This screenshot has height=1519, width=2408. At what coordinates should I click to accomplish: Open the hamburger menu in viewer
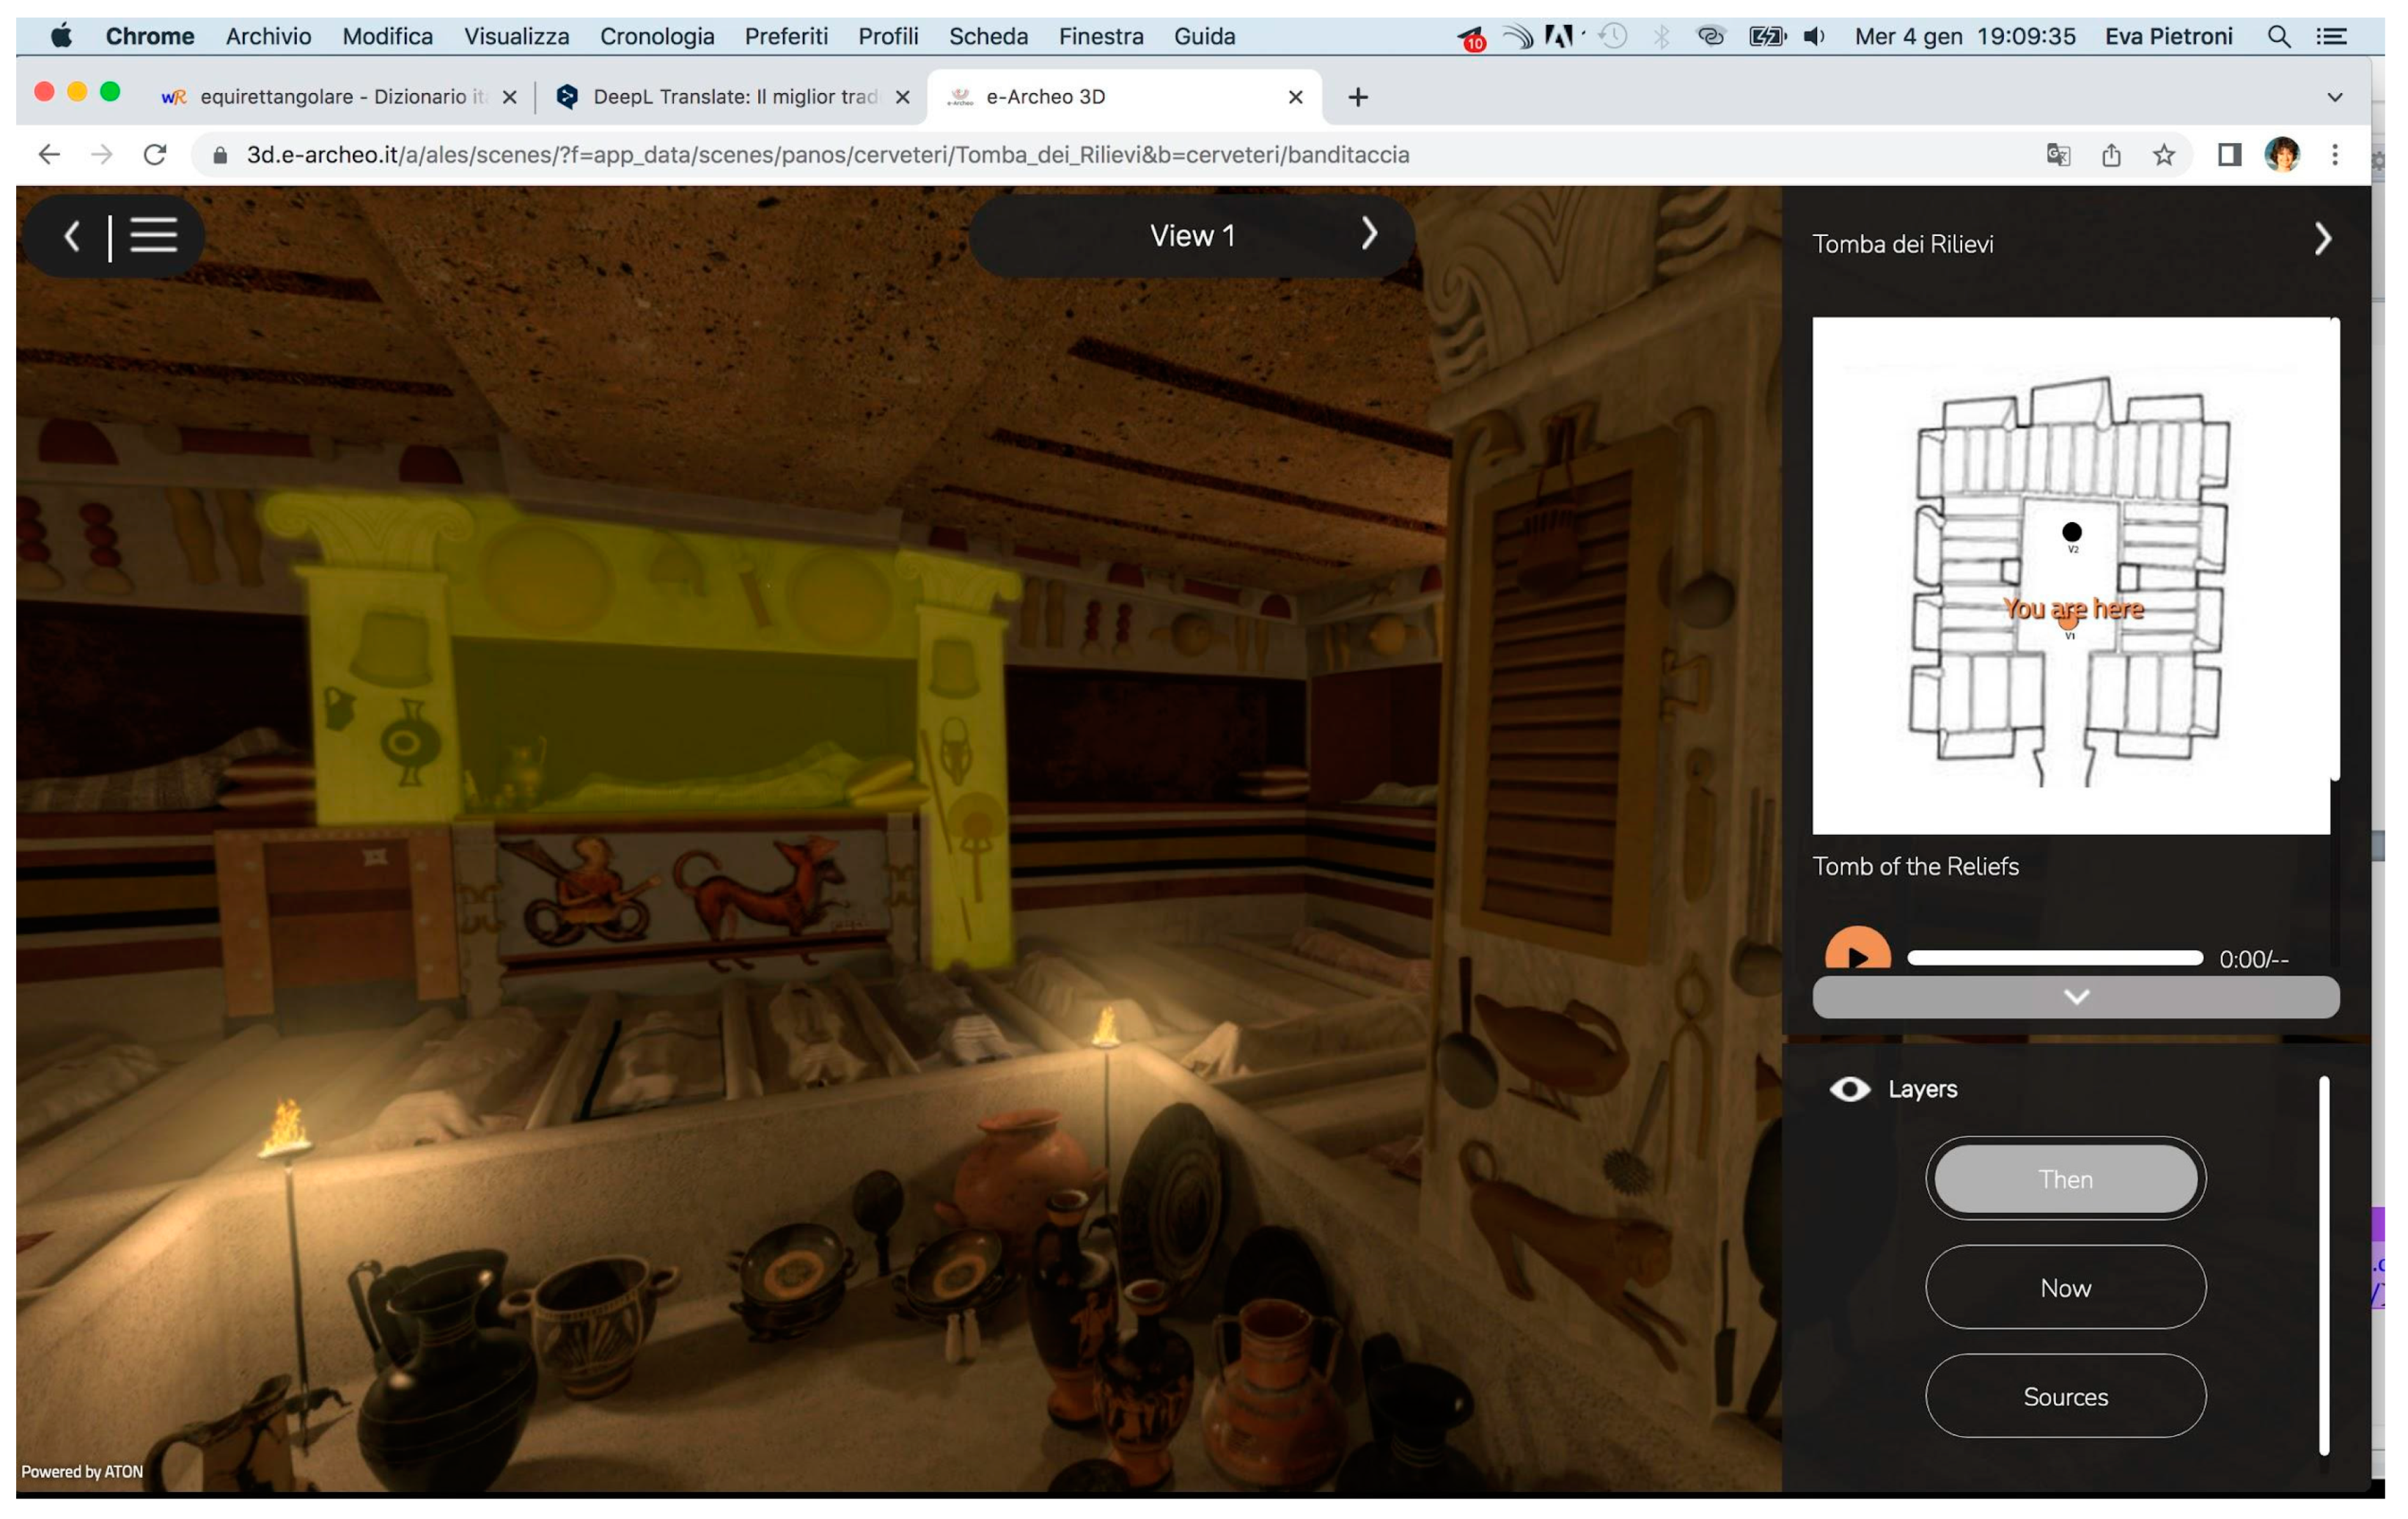153,236
